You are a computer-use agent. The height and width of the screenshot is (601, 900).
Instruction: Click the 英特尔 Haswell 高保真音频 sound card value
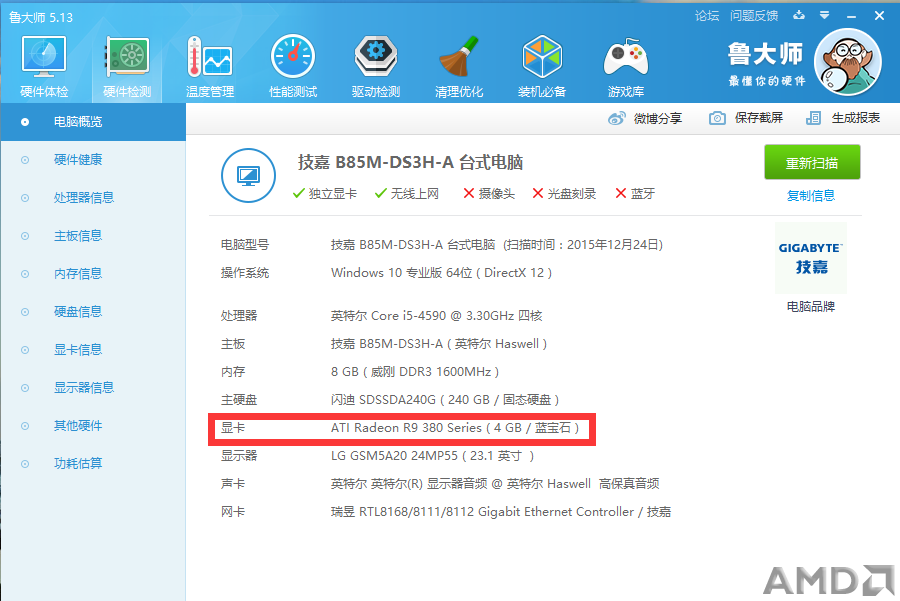495,484
